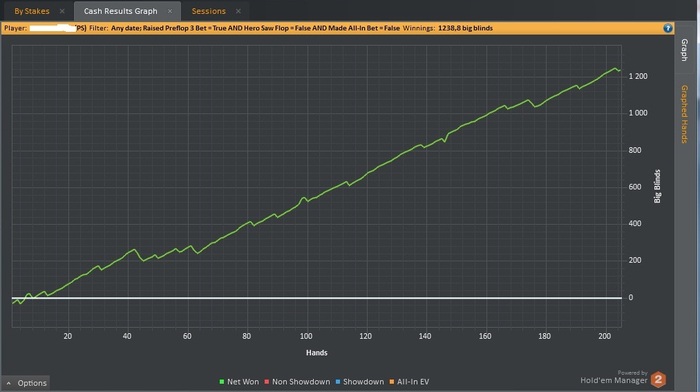Close the By Stakes tab
Screen dimensions: 700x392
click(x=62, y=11)
